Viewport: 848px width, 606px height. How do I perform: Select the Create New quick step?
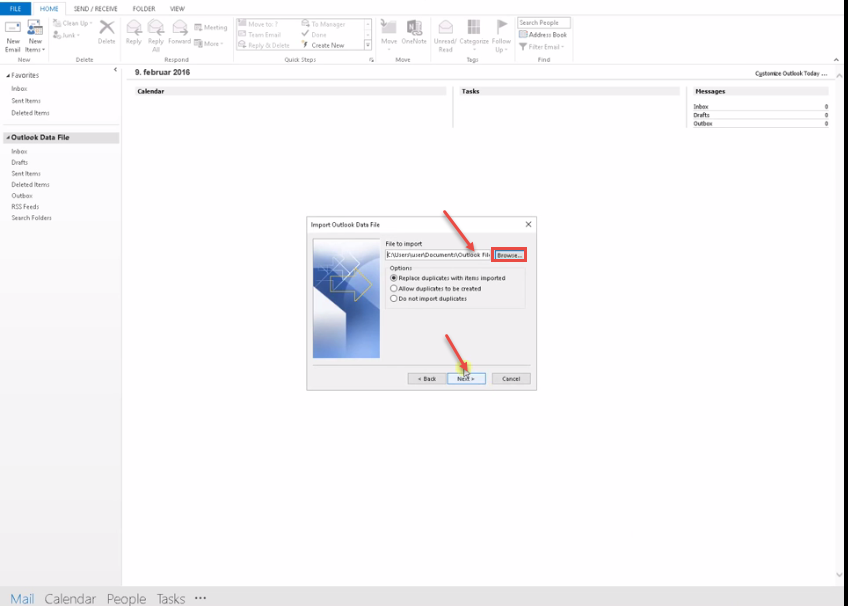tap(323, 45)
